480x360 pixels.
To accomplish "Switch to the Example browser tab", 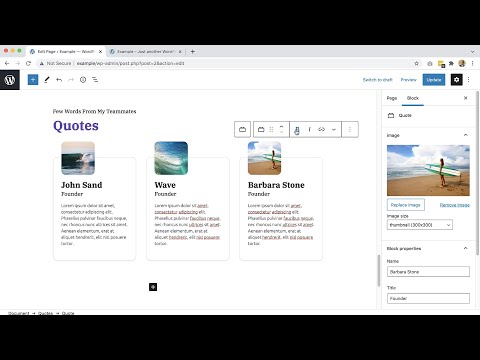I will click(x=145, y=52).
